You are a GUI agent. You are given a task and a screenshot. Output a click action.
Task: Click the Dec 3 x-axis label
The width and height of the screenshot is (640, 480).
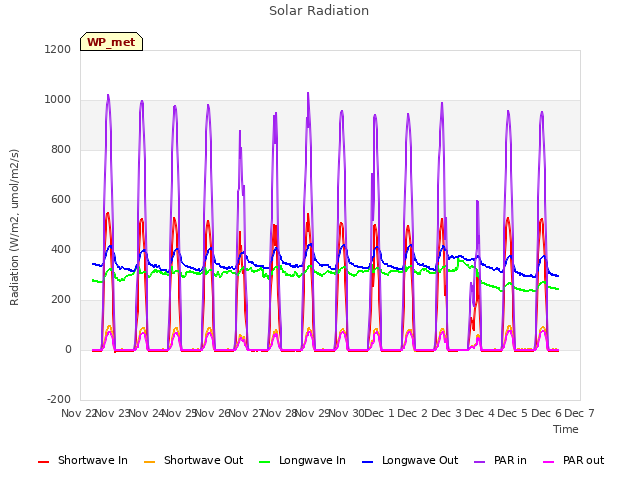[447, 413]
